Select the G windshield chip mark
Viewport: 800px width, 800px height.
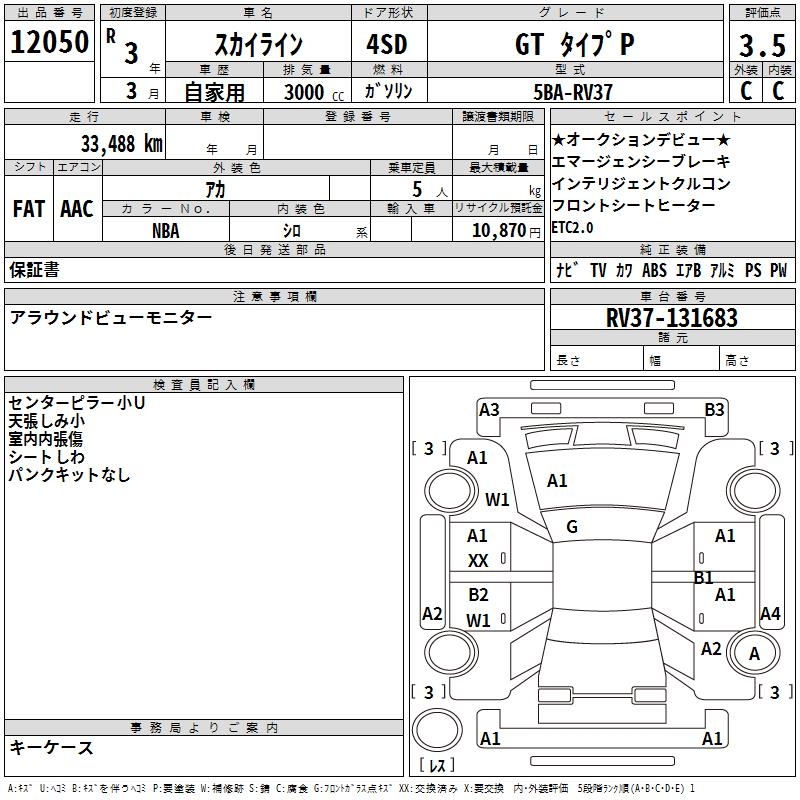[x=572, y=527]
